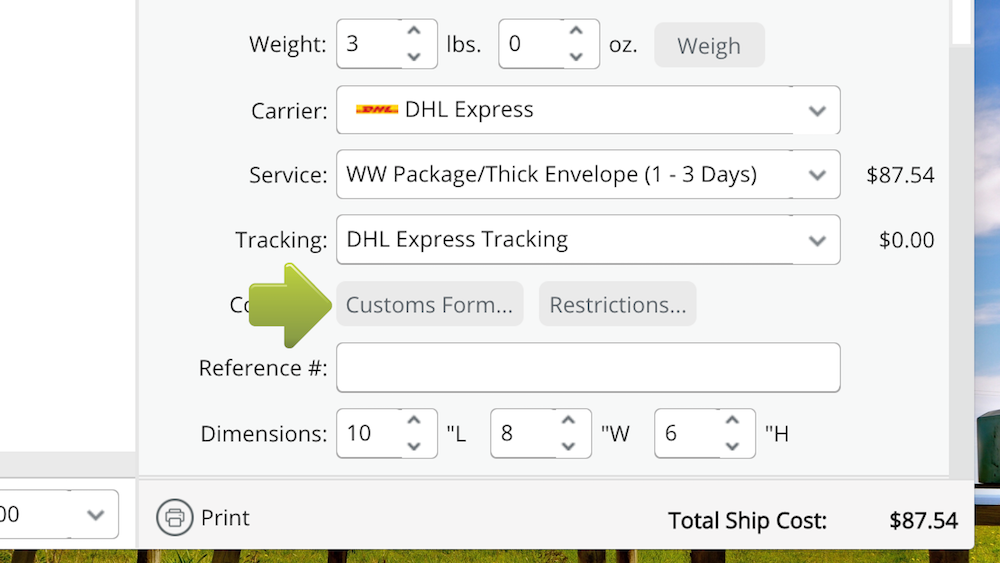1000x563 pixels.
Task: Click the DHL logo in Carrier field
Action: tap(377, 110)
